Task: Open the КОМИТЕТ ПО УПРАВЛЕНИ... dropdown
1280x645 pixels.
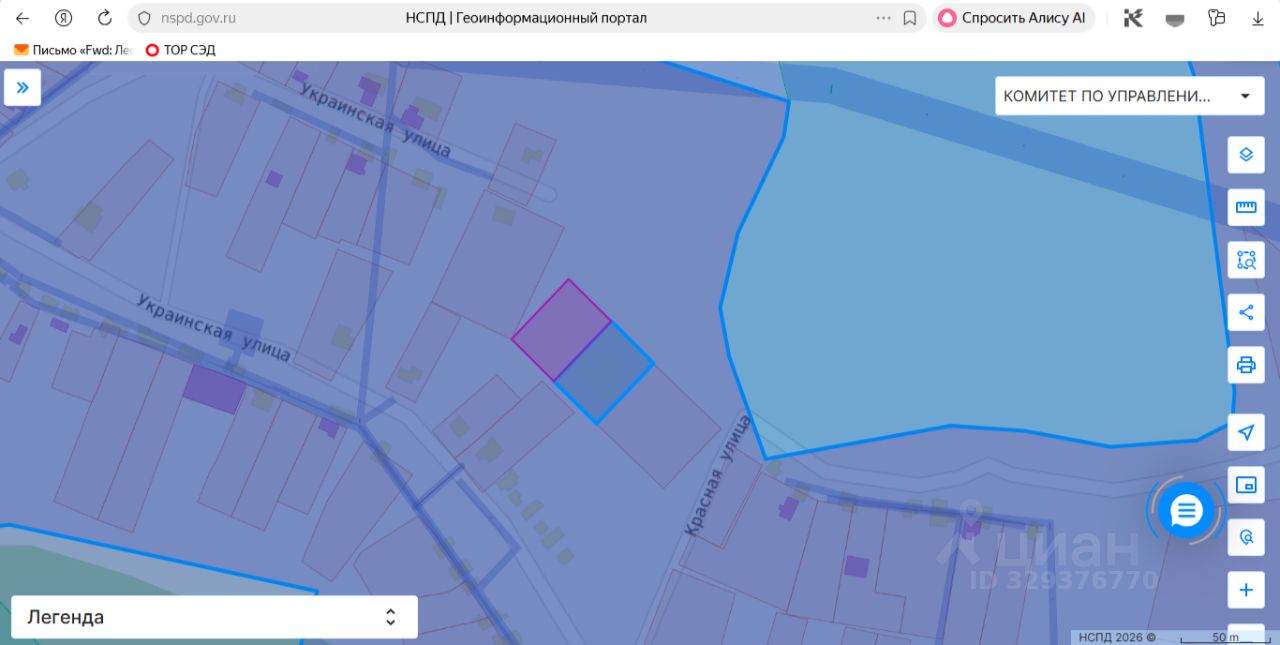Action: 1129,96
